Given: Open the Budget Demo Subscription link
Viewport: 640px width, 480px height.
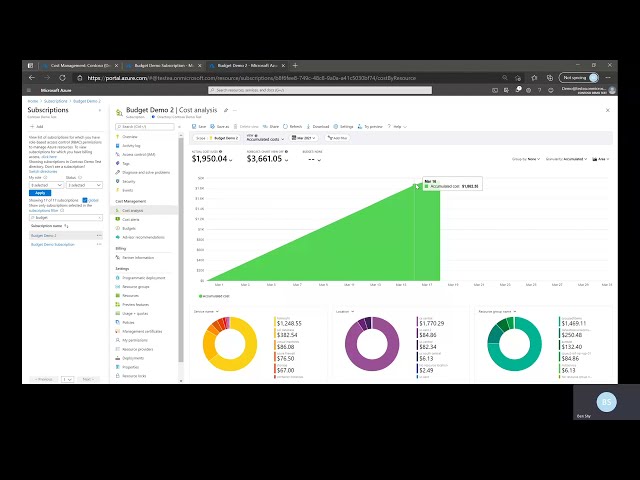Looking at the screenshot, I should pos(53,244).
